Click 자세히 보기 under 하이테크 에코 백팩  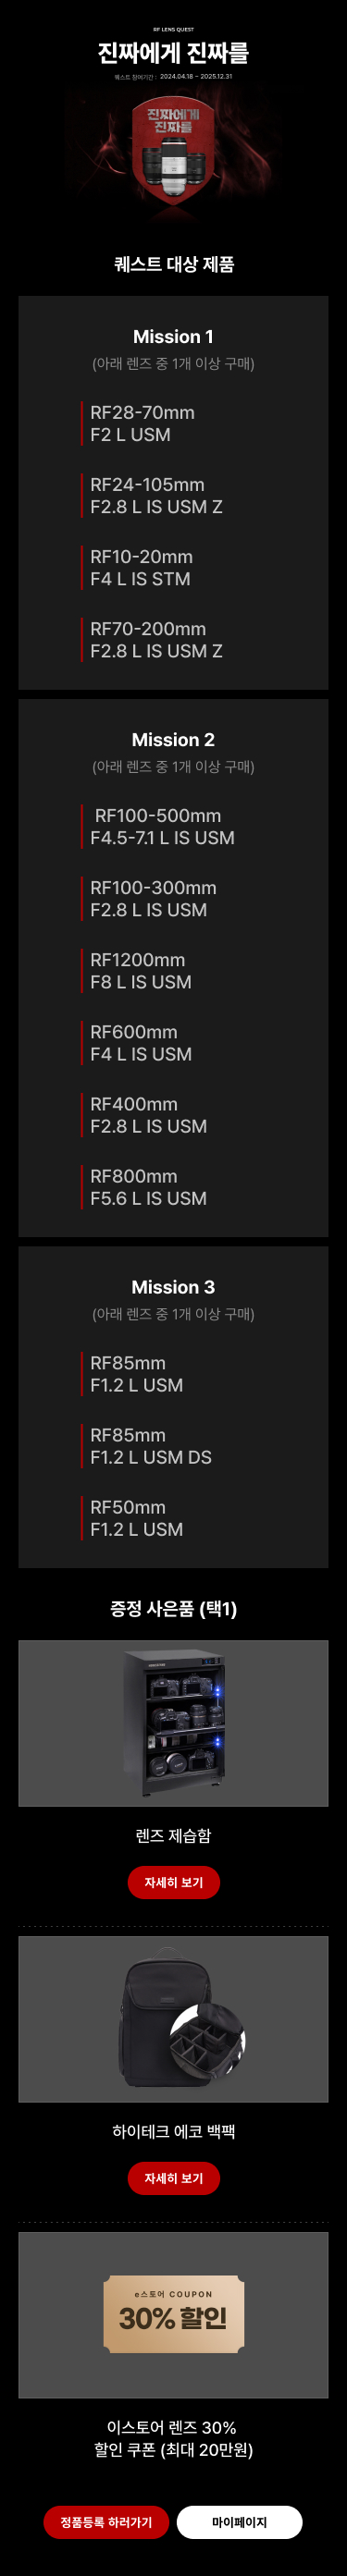pyautogui.click(x=173, y=2178)
